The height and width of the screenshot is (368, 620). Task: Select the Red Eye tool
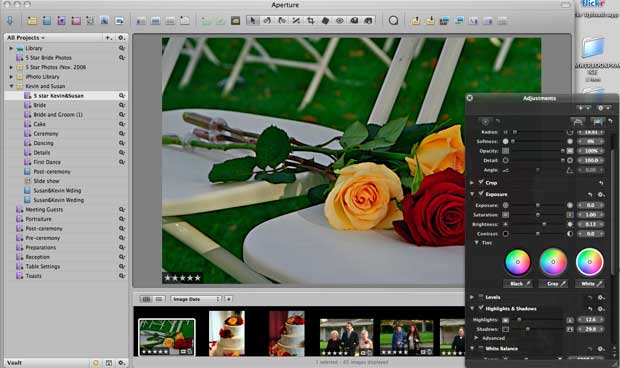click(x=340, y=21)
